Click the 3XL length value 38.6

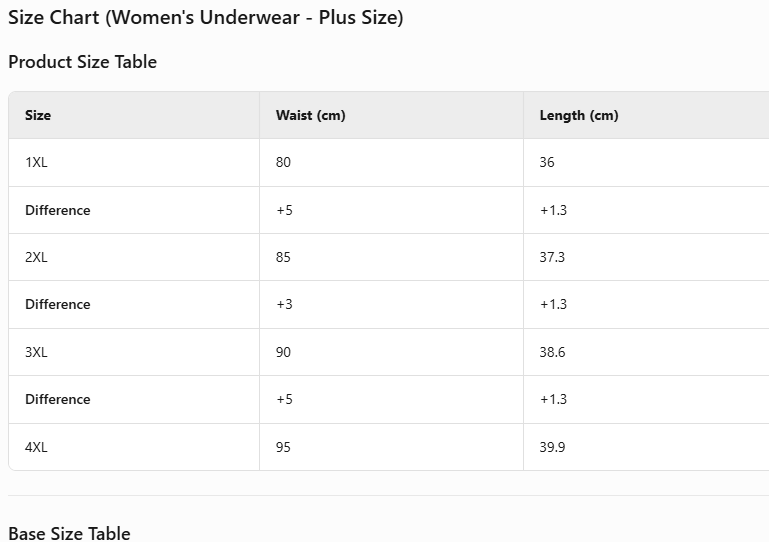[552, 352]
